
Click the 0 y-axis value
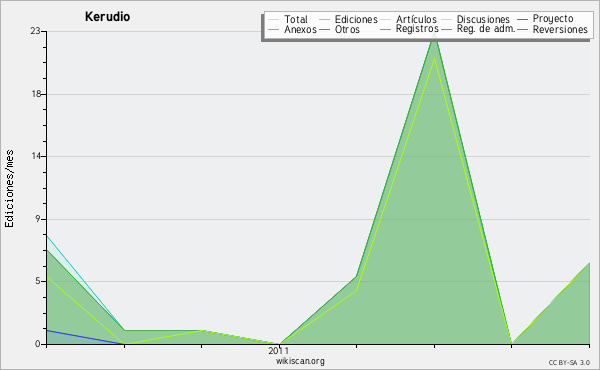(x=38, y=344)
